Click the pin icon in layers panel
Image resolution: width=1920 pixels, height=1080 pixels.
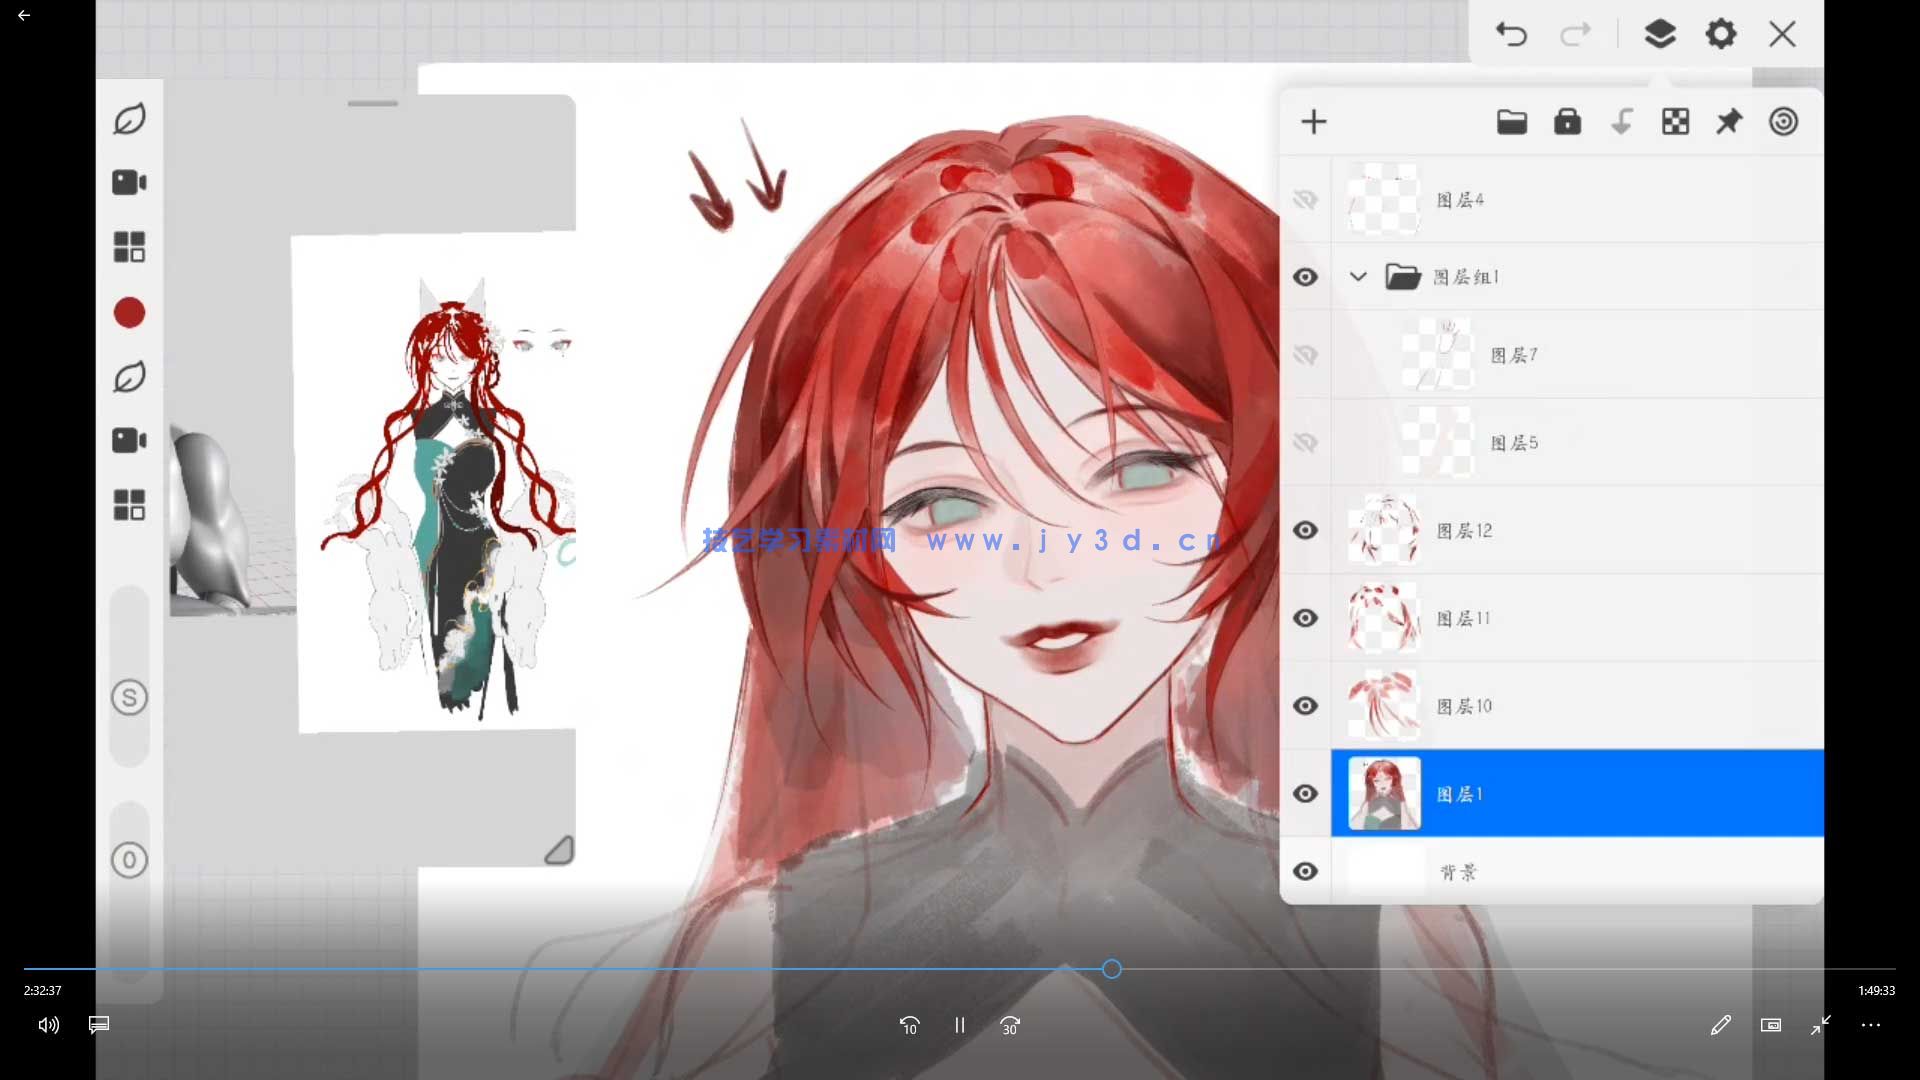click(1729, 122)
